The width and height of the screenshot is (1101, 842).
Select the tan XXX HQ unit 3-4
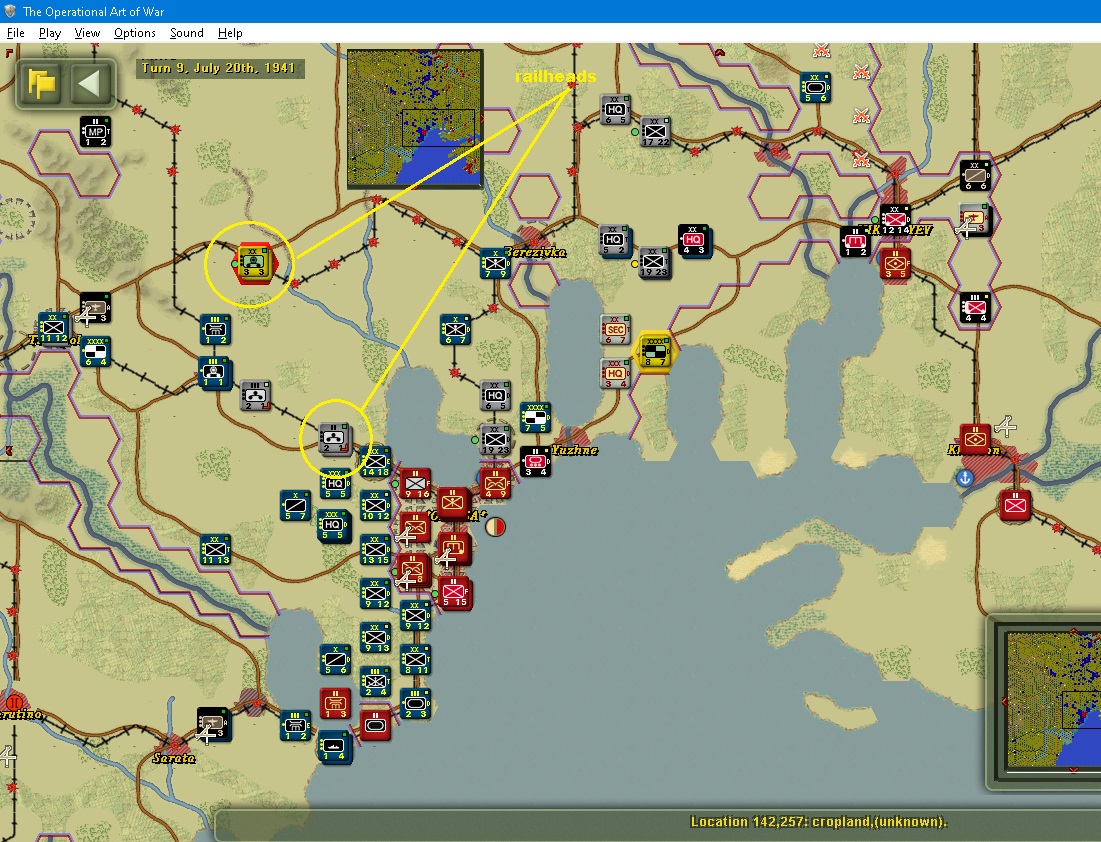coord(615,374)
